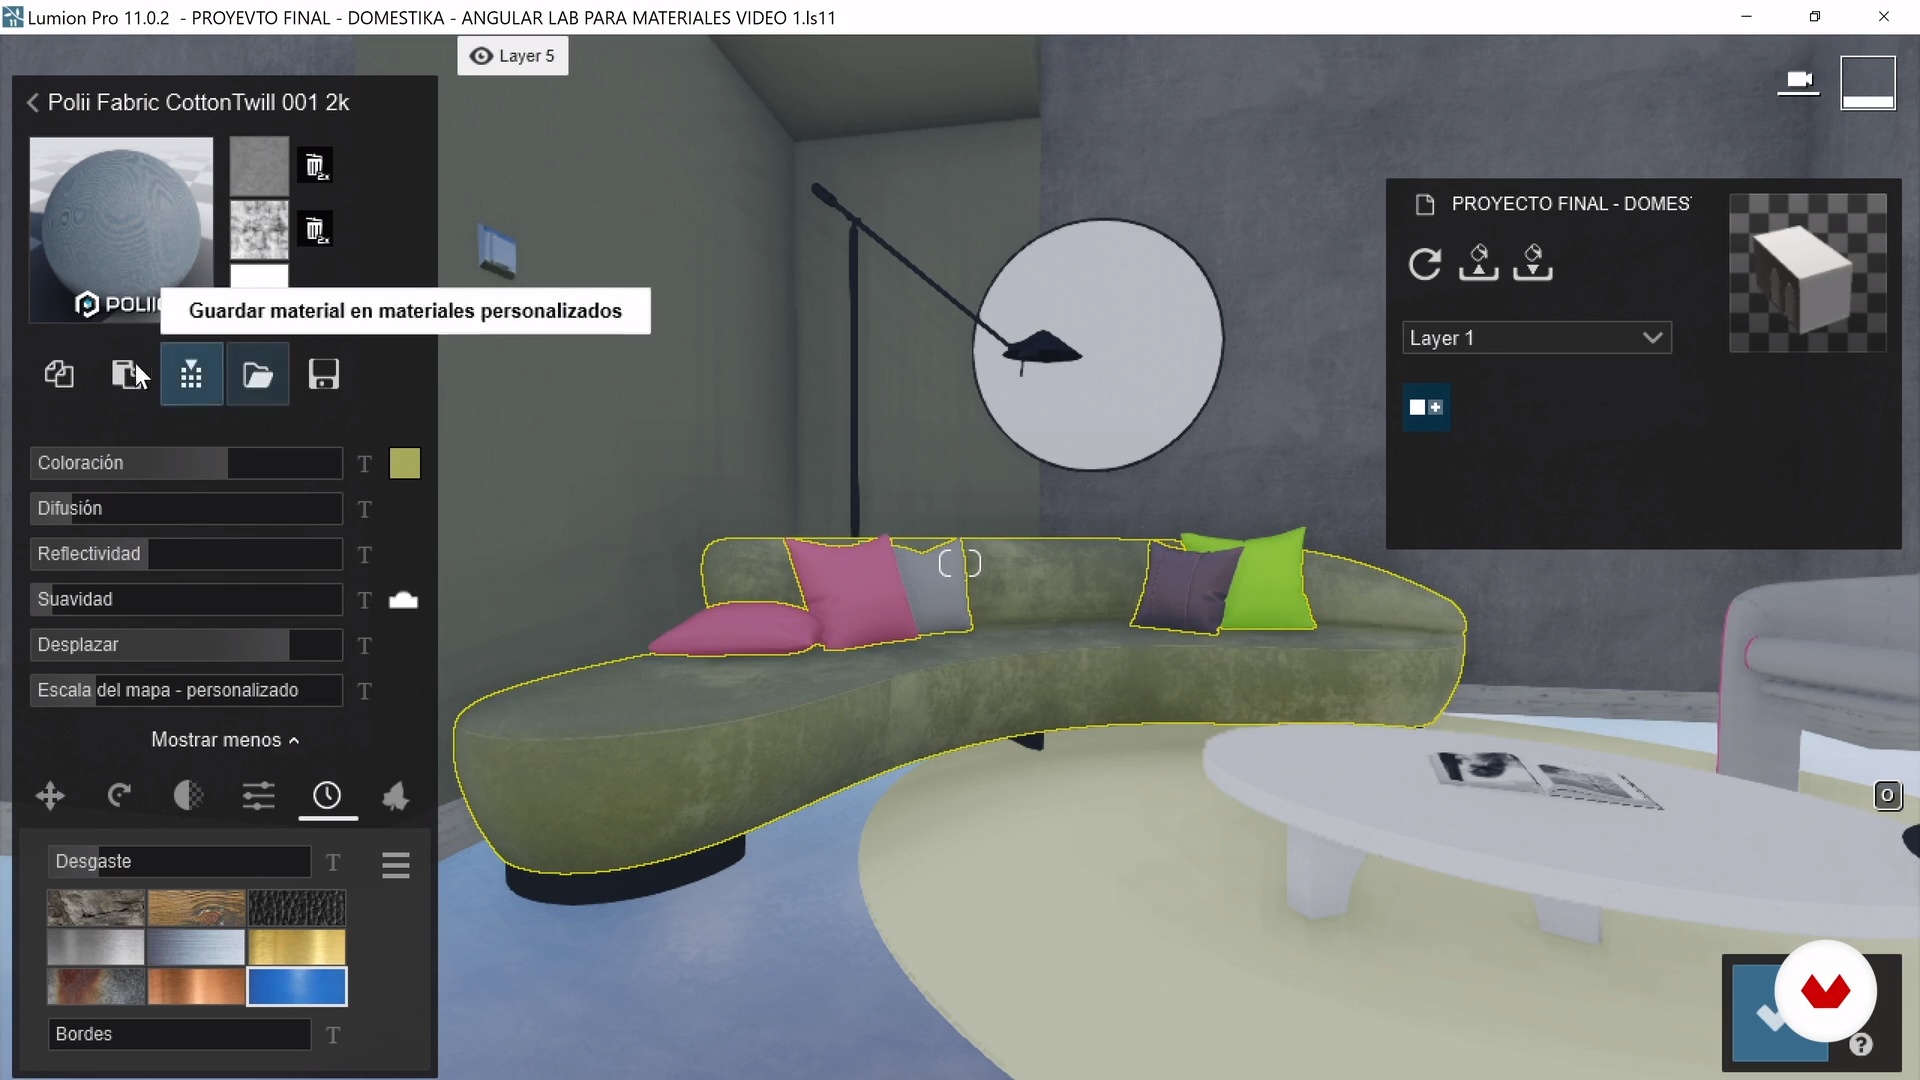This screenshot has width=1920, height=1080.
Task: Open the Transparency tab half-circle icon
Action: pyautogui.click(x=188, y=796)
